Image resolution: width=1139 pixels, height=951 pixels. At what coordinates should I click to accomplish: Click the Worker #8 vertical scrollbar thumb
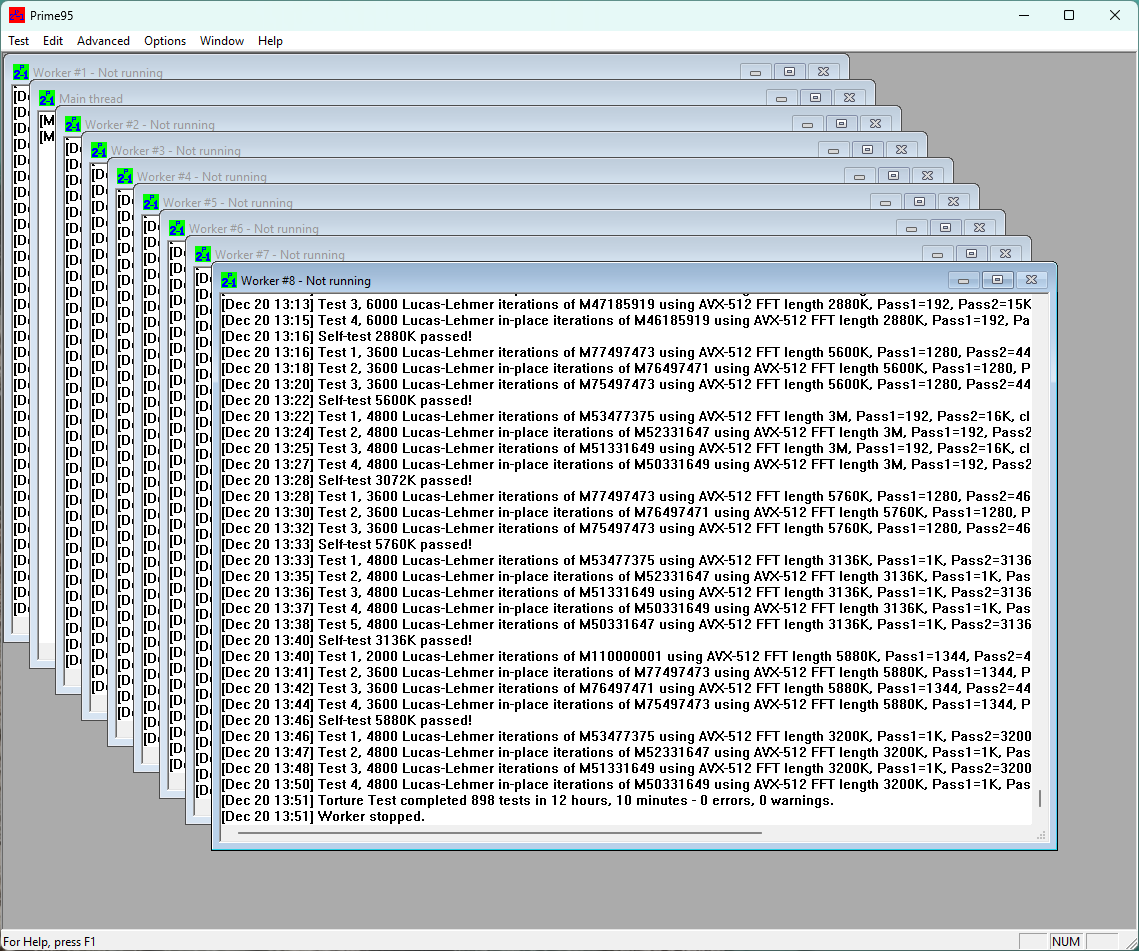[1040, 798]
